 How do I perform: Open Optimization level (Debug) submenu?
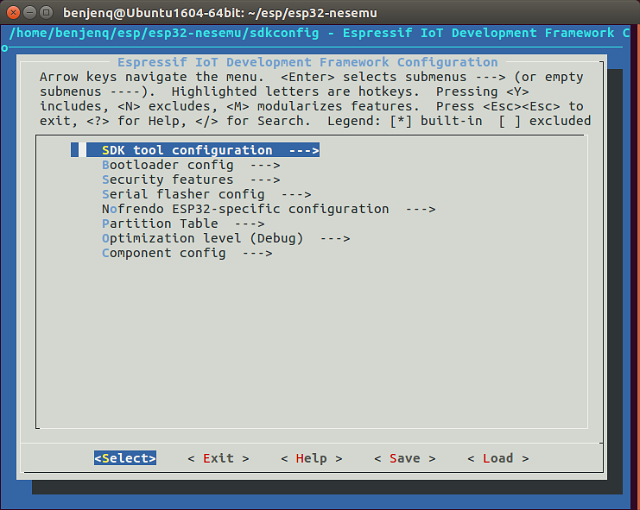[226, 238]
